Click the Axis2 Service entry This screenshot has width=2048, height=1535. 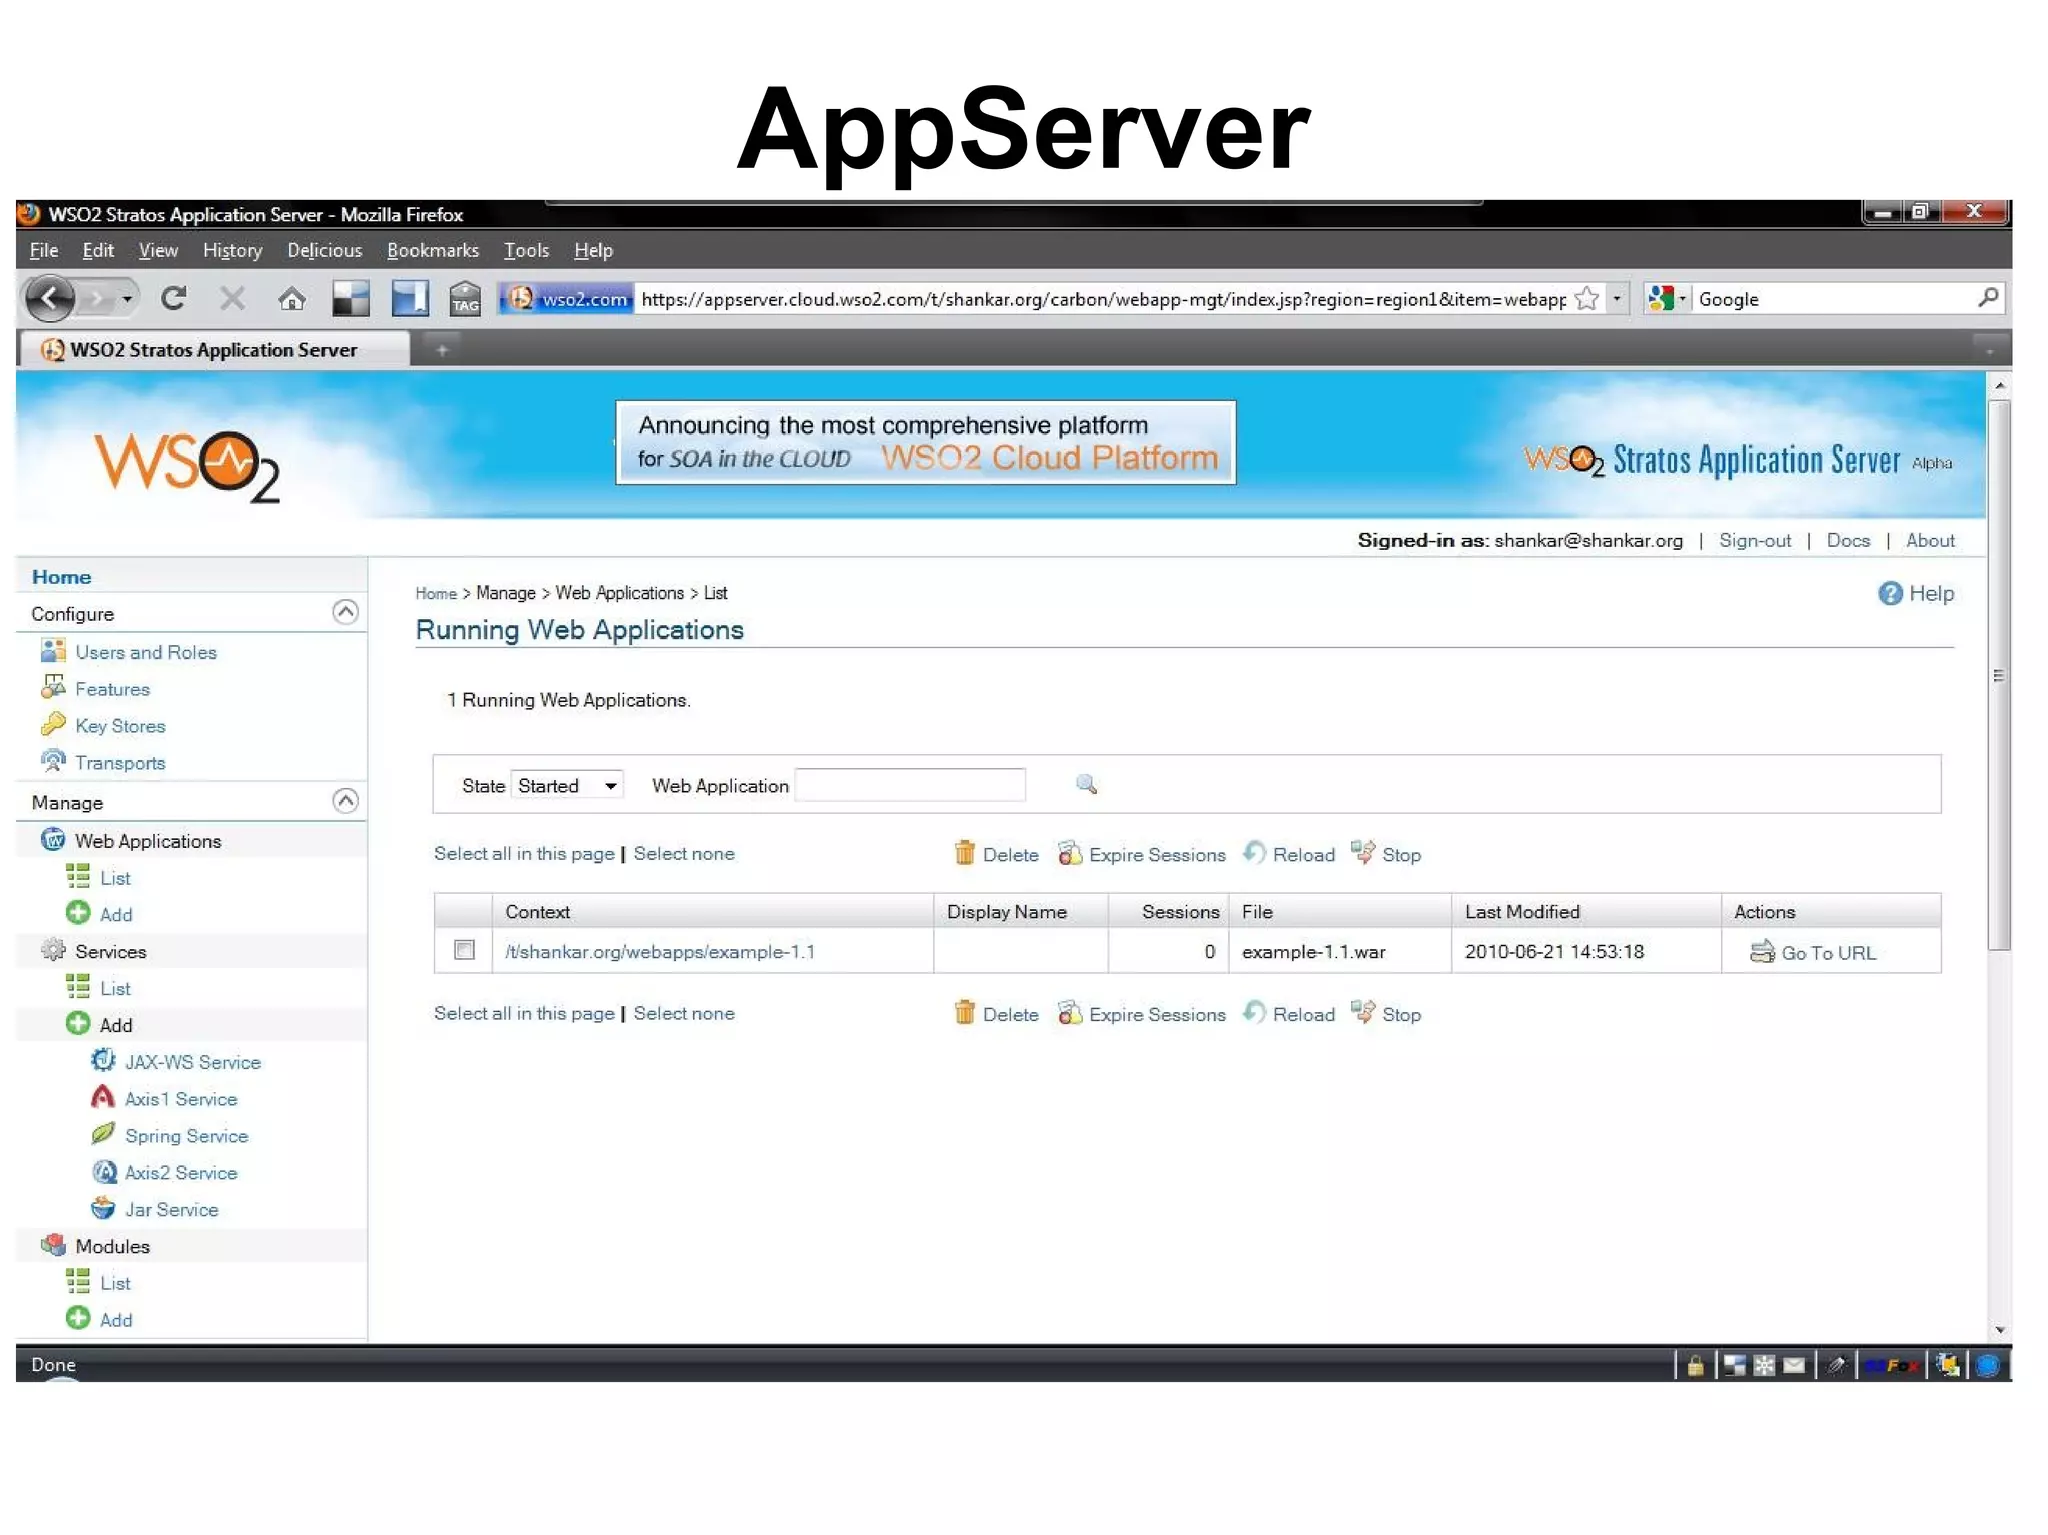tap(181, 1172)
